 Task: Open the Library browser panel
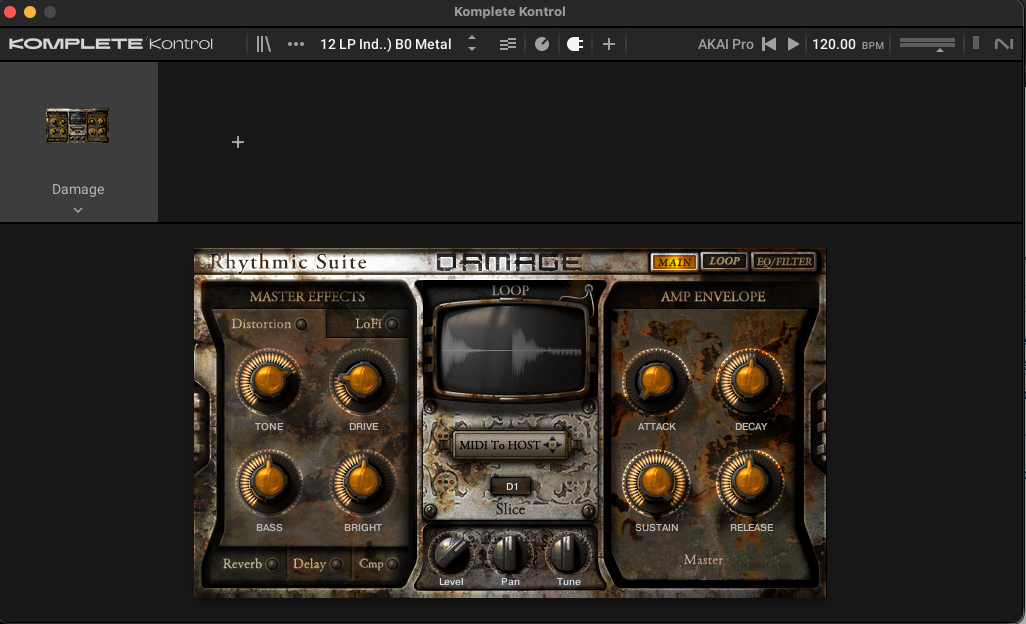[x=264, y=43]
